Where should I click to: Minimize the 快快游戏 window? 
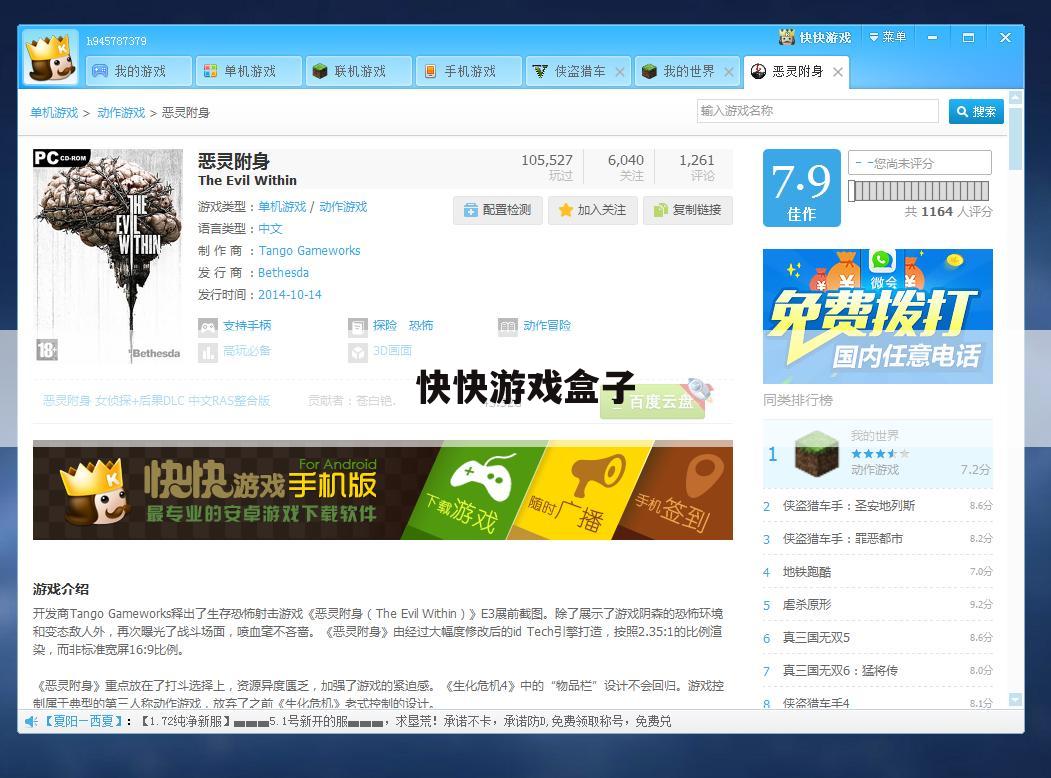[932, 38]
